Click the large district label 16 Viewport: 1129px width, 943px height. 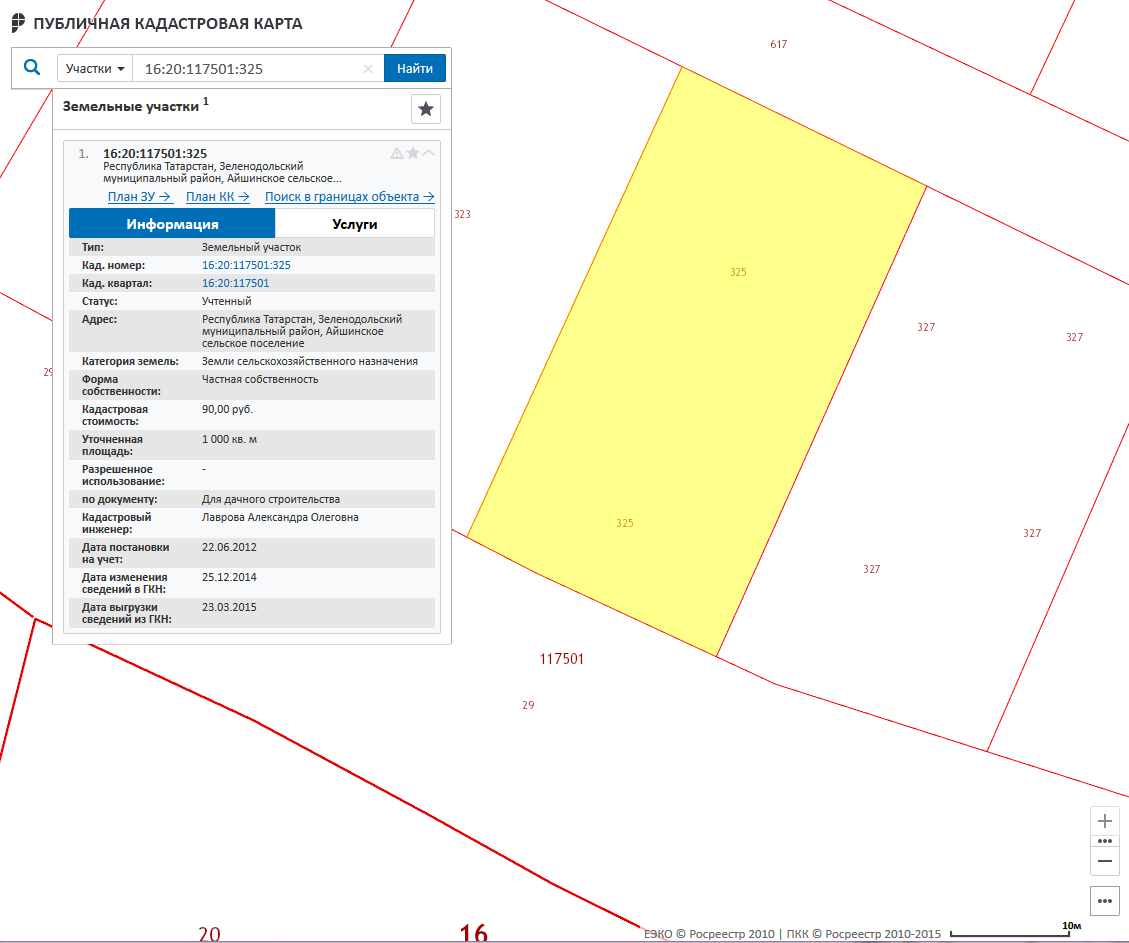(x=474, y=932)
